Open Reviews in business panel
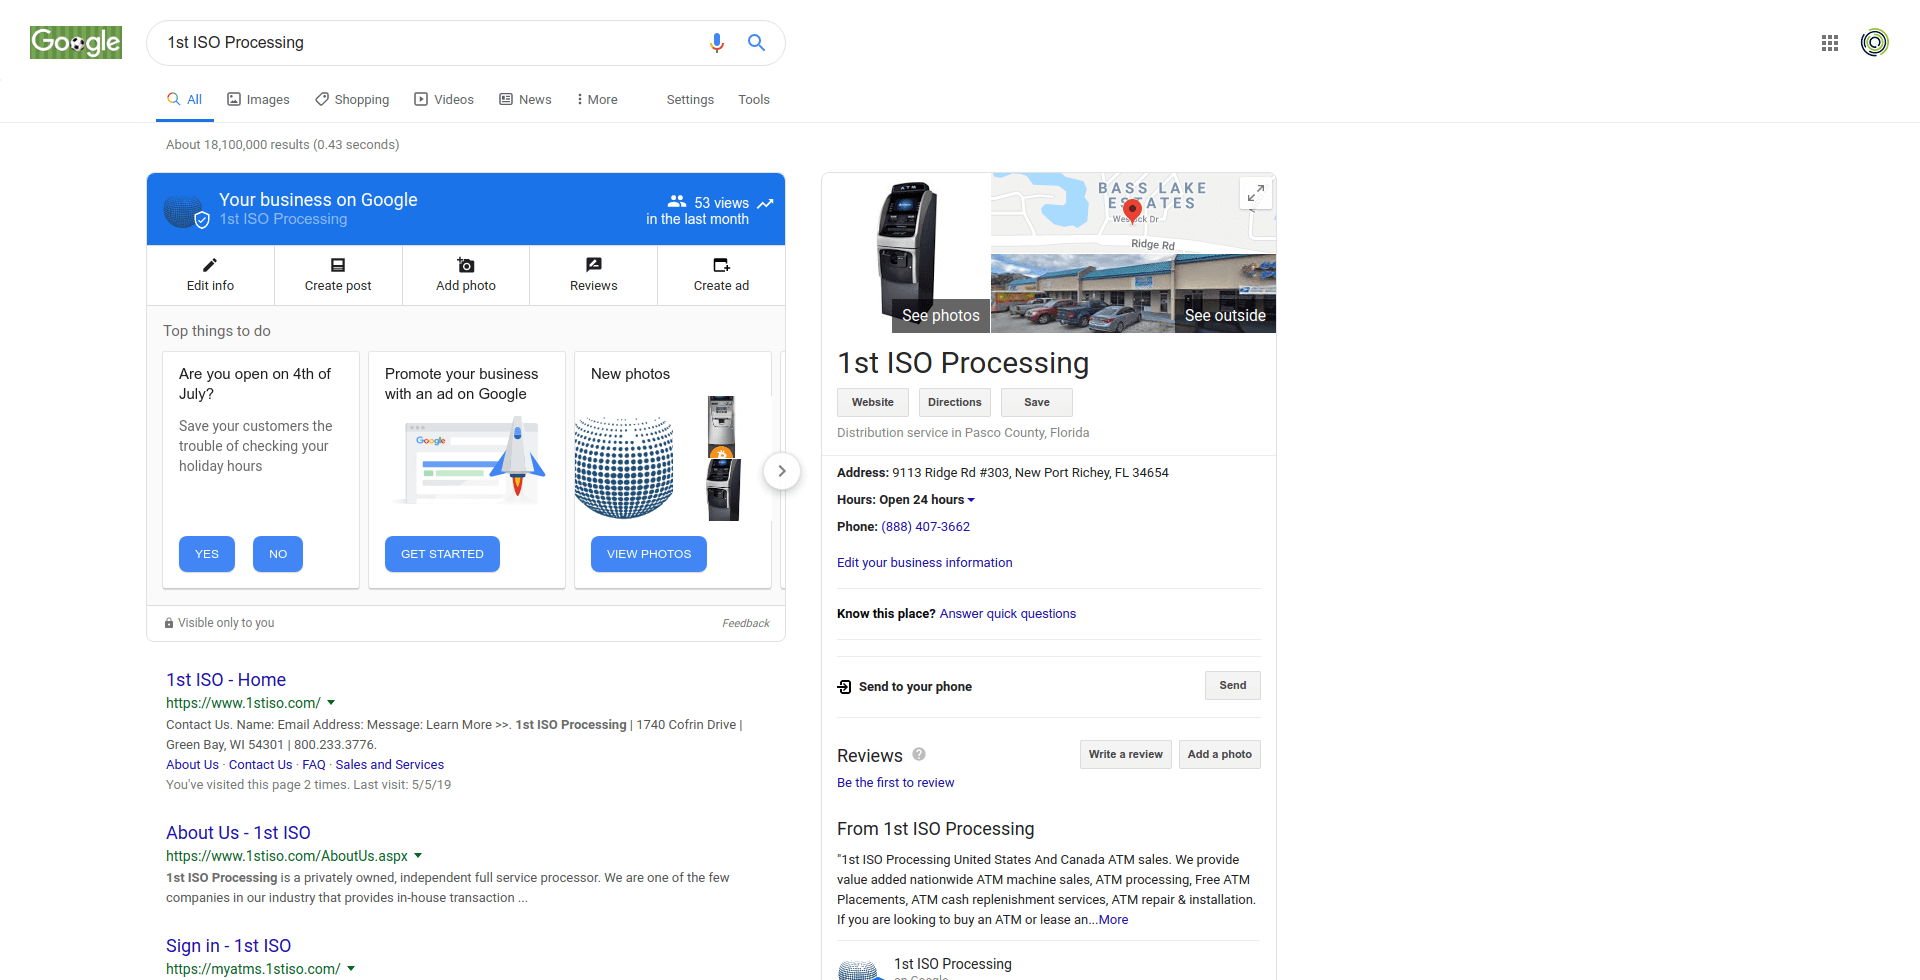 [x=594, y=275]
